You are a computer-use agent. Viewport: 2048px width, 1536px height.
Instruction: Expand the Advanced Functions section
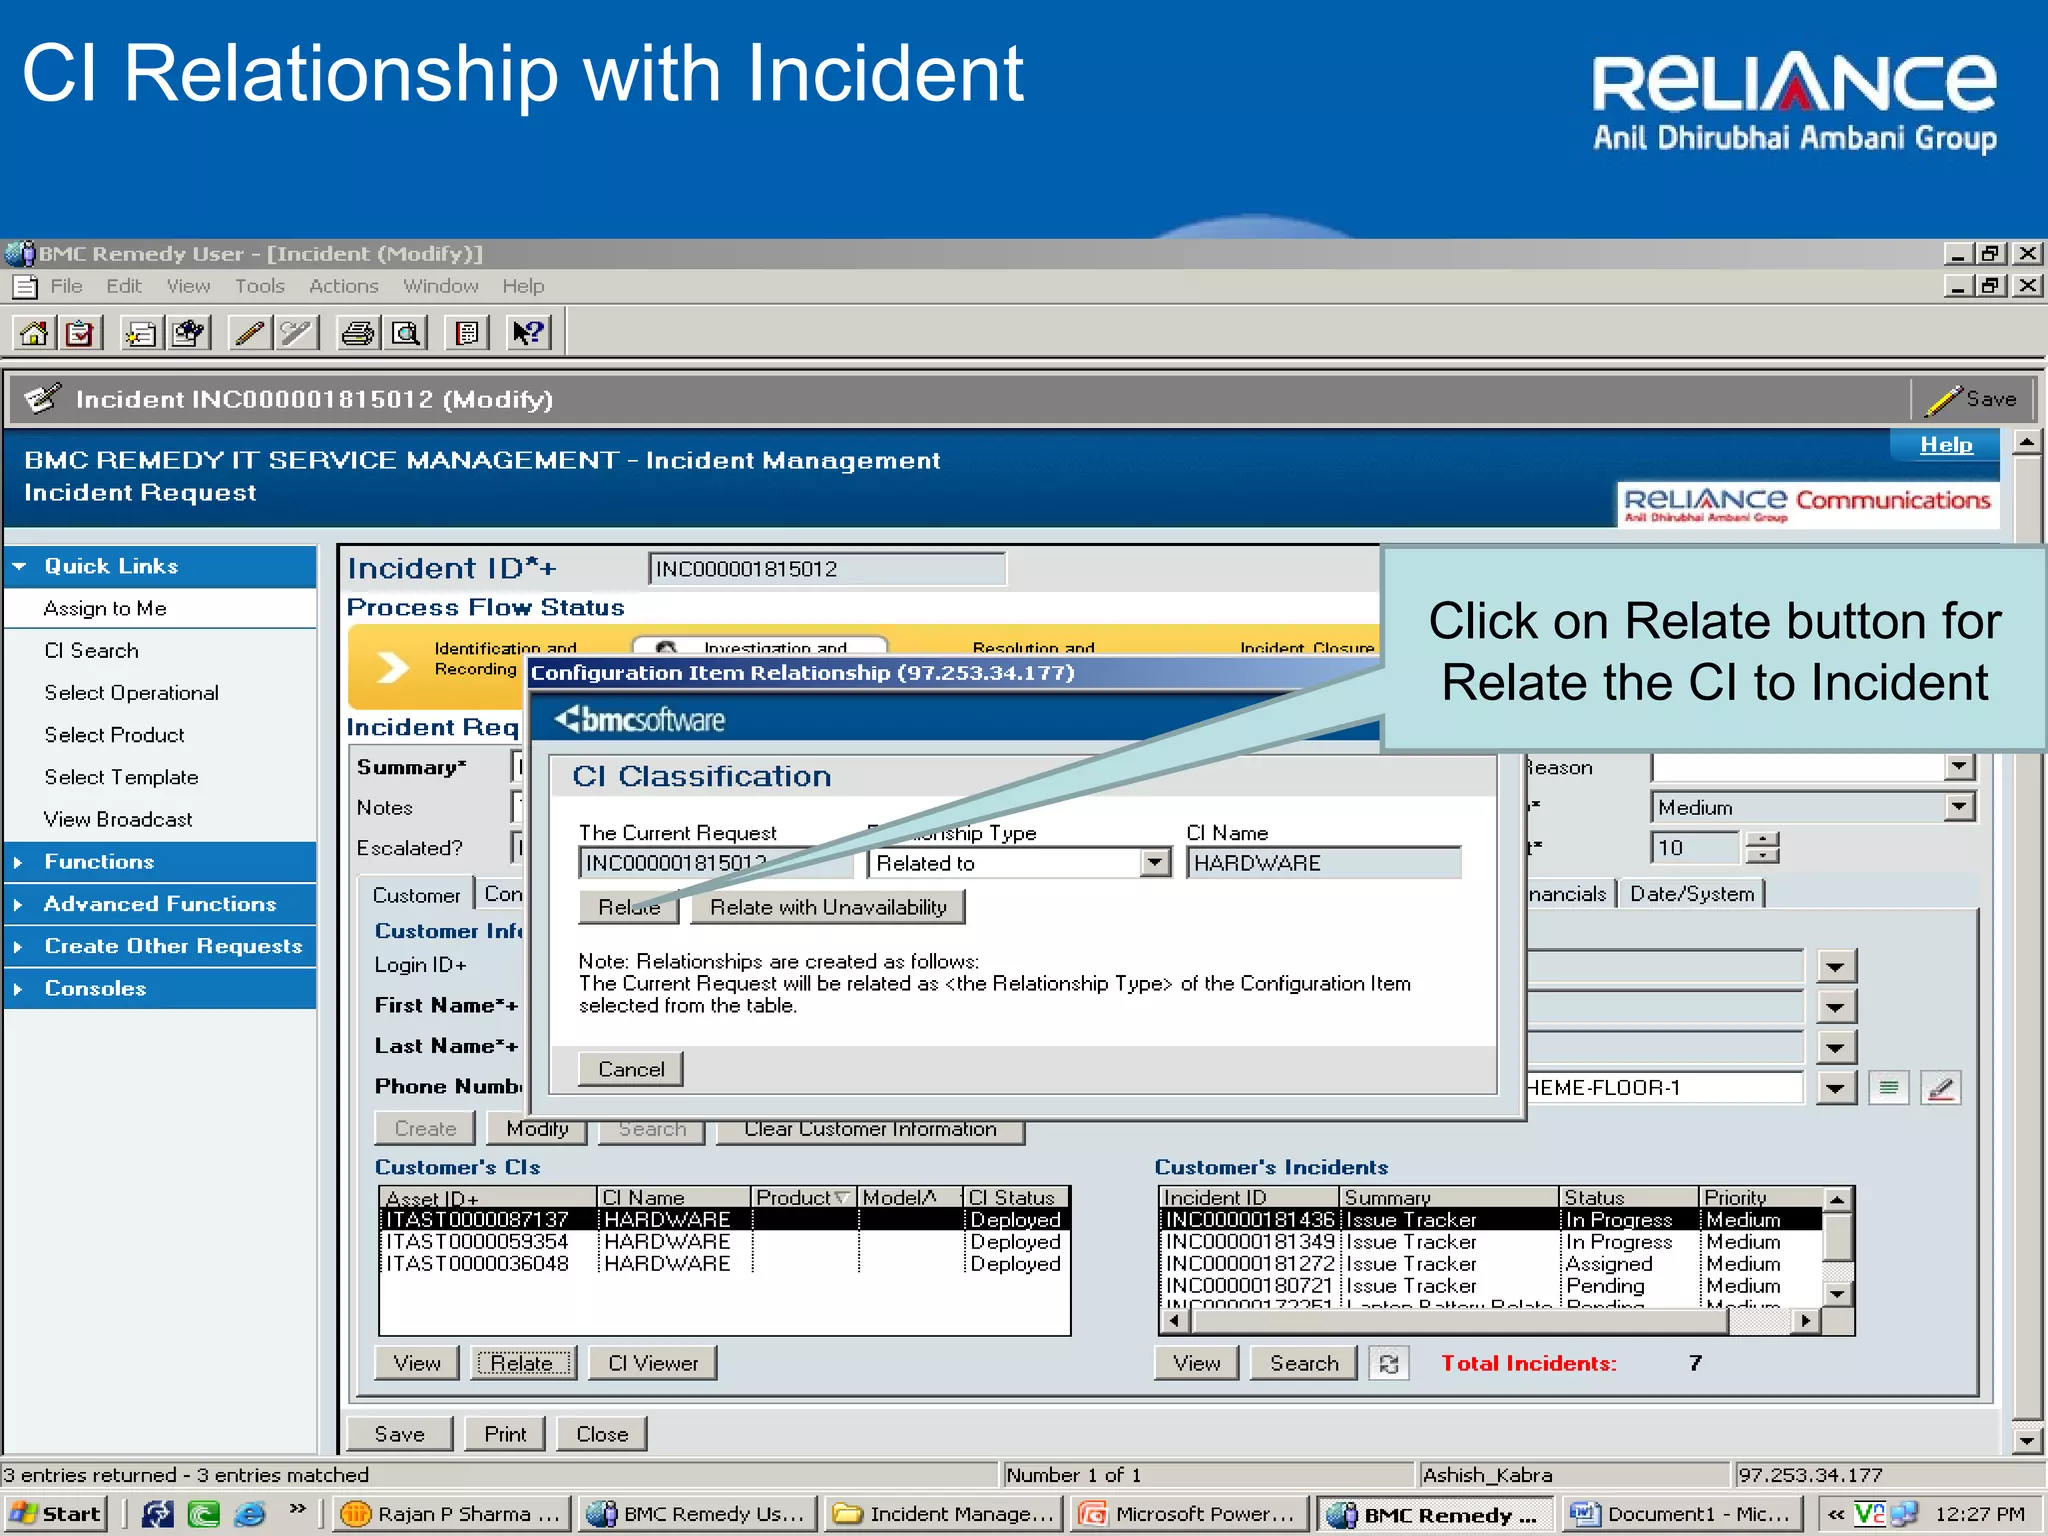[160, 904]
